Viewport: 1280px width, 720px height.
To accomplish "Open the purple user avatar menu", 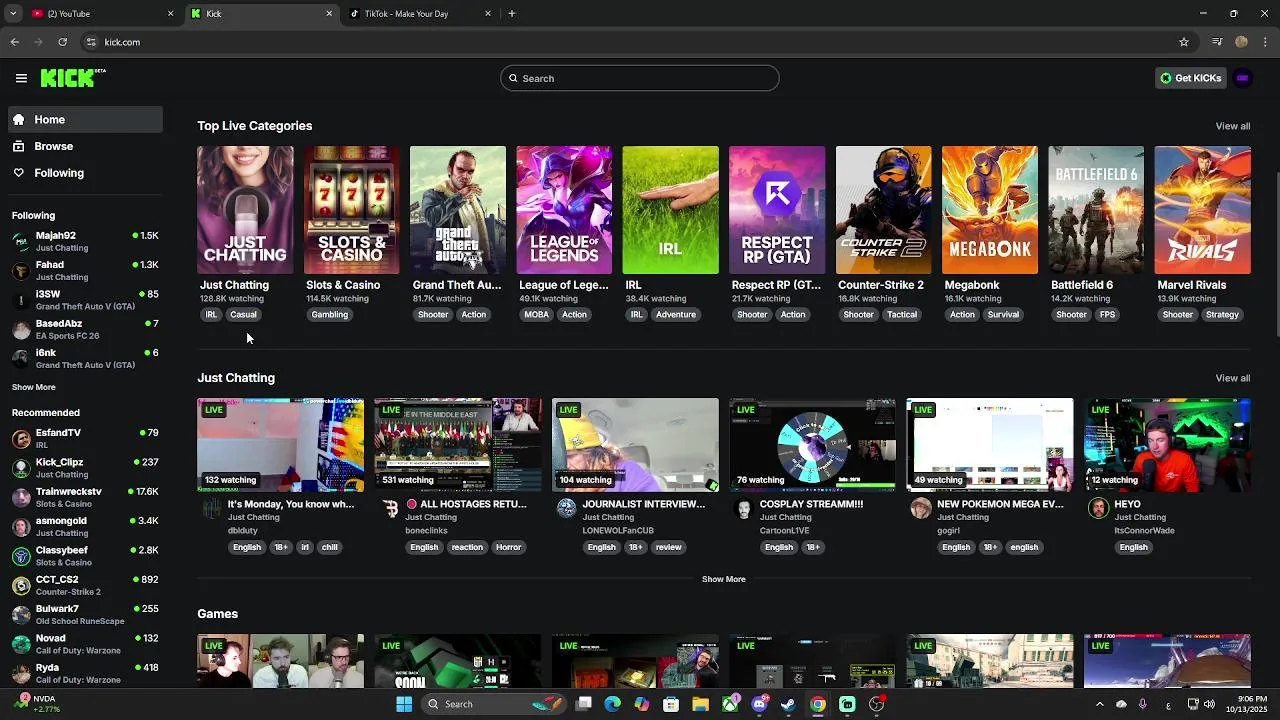I will click(1243, 78).
